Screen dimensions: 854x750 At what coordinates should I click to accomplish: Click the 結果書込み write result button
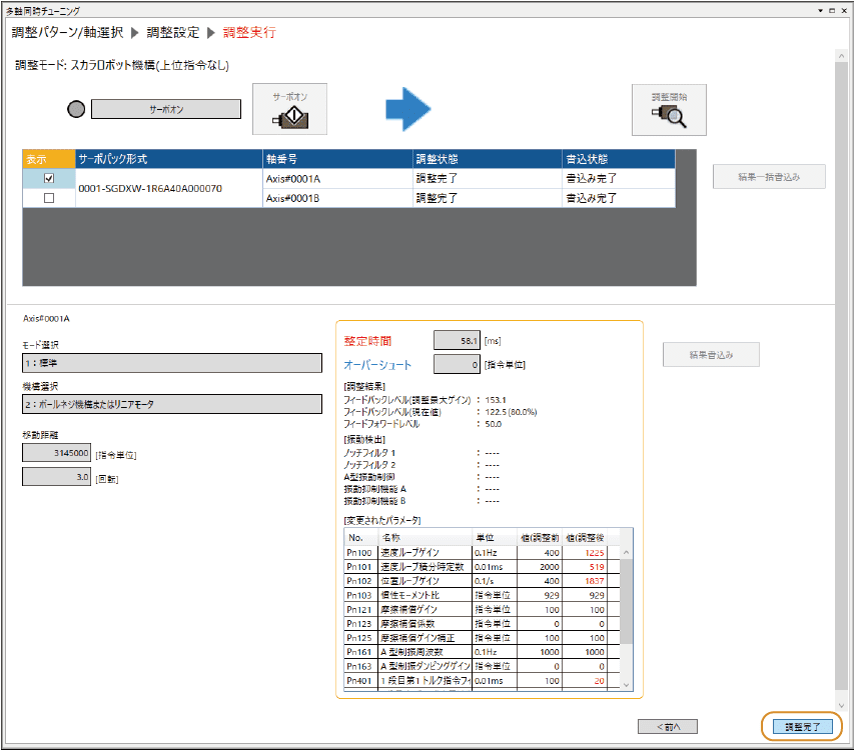tap(710, 354)
